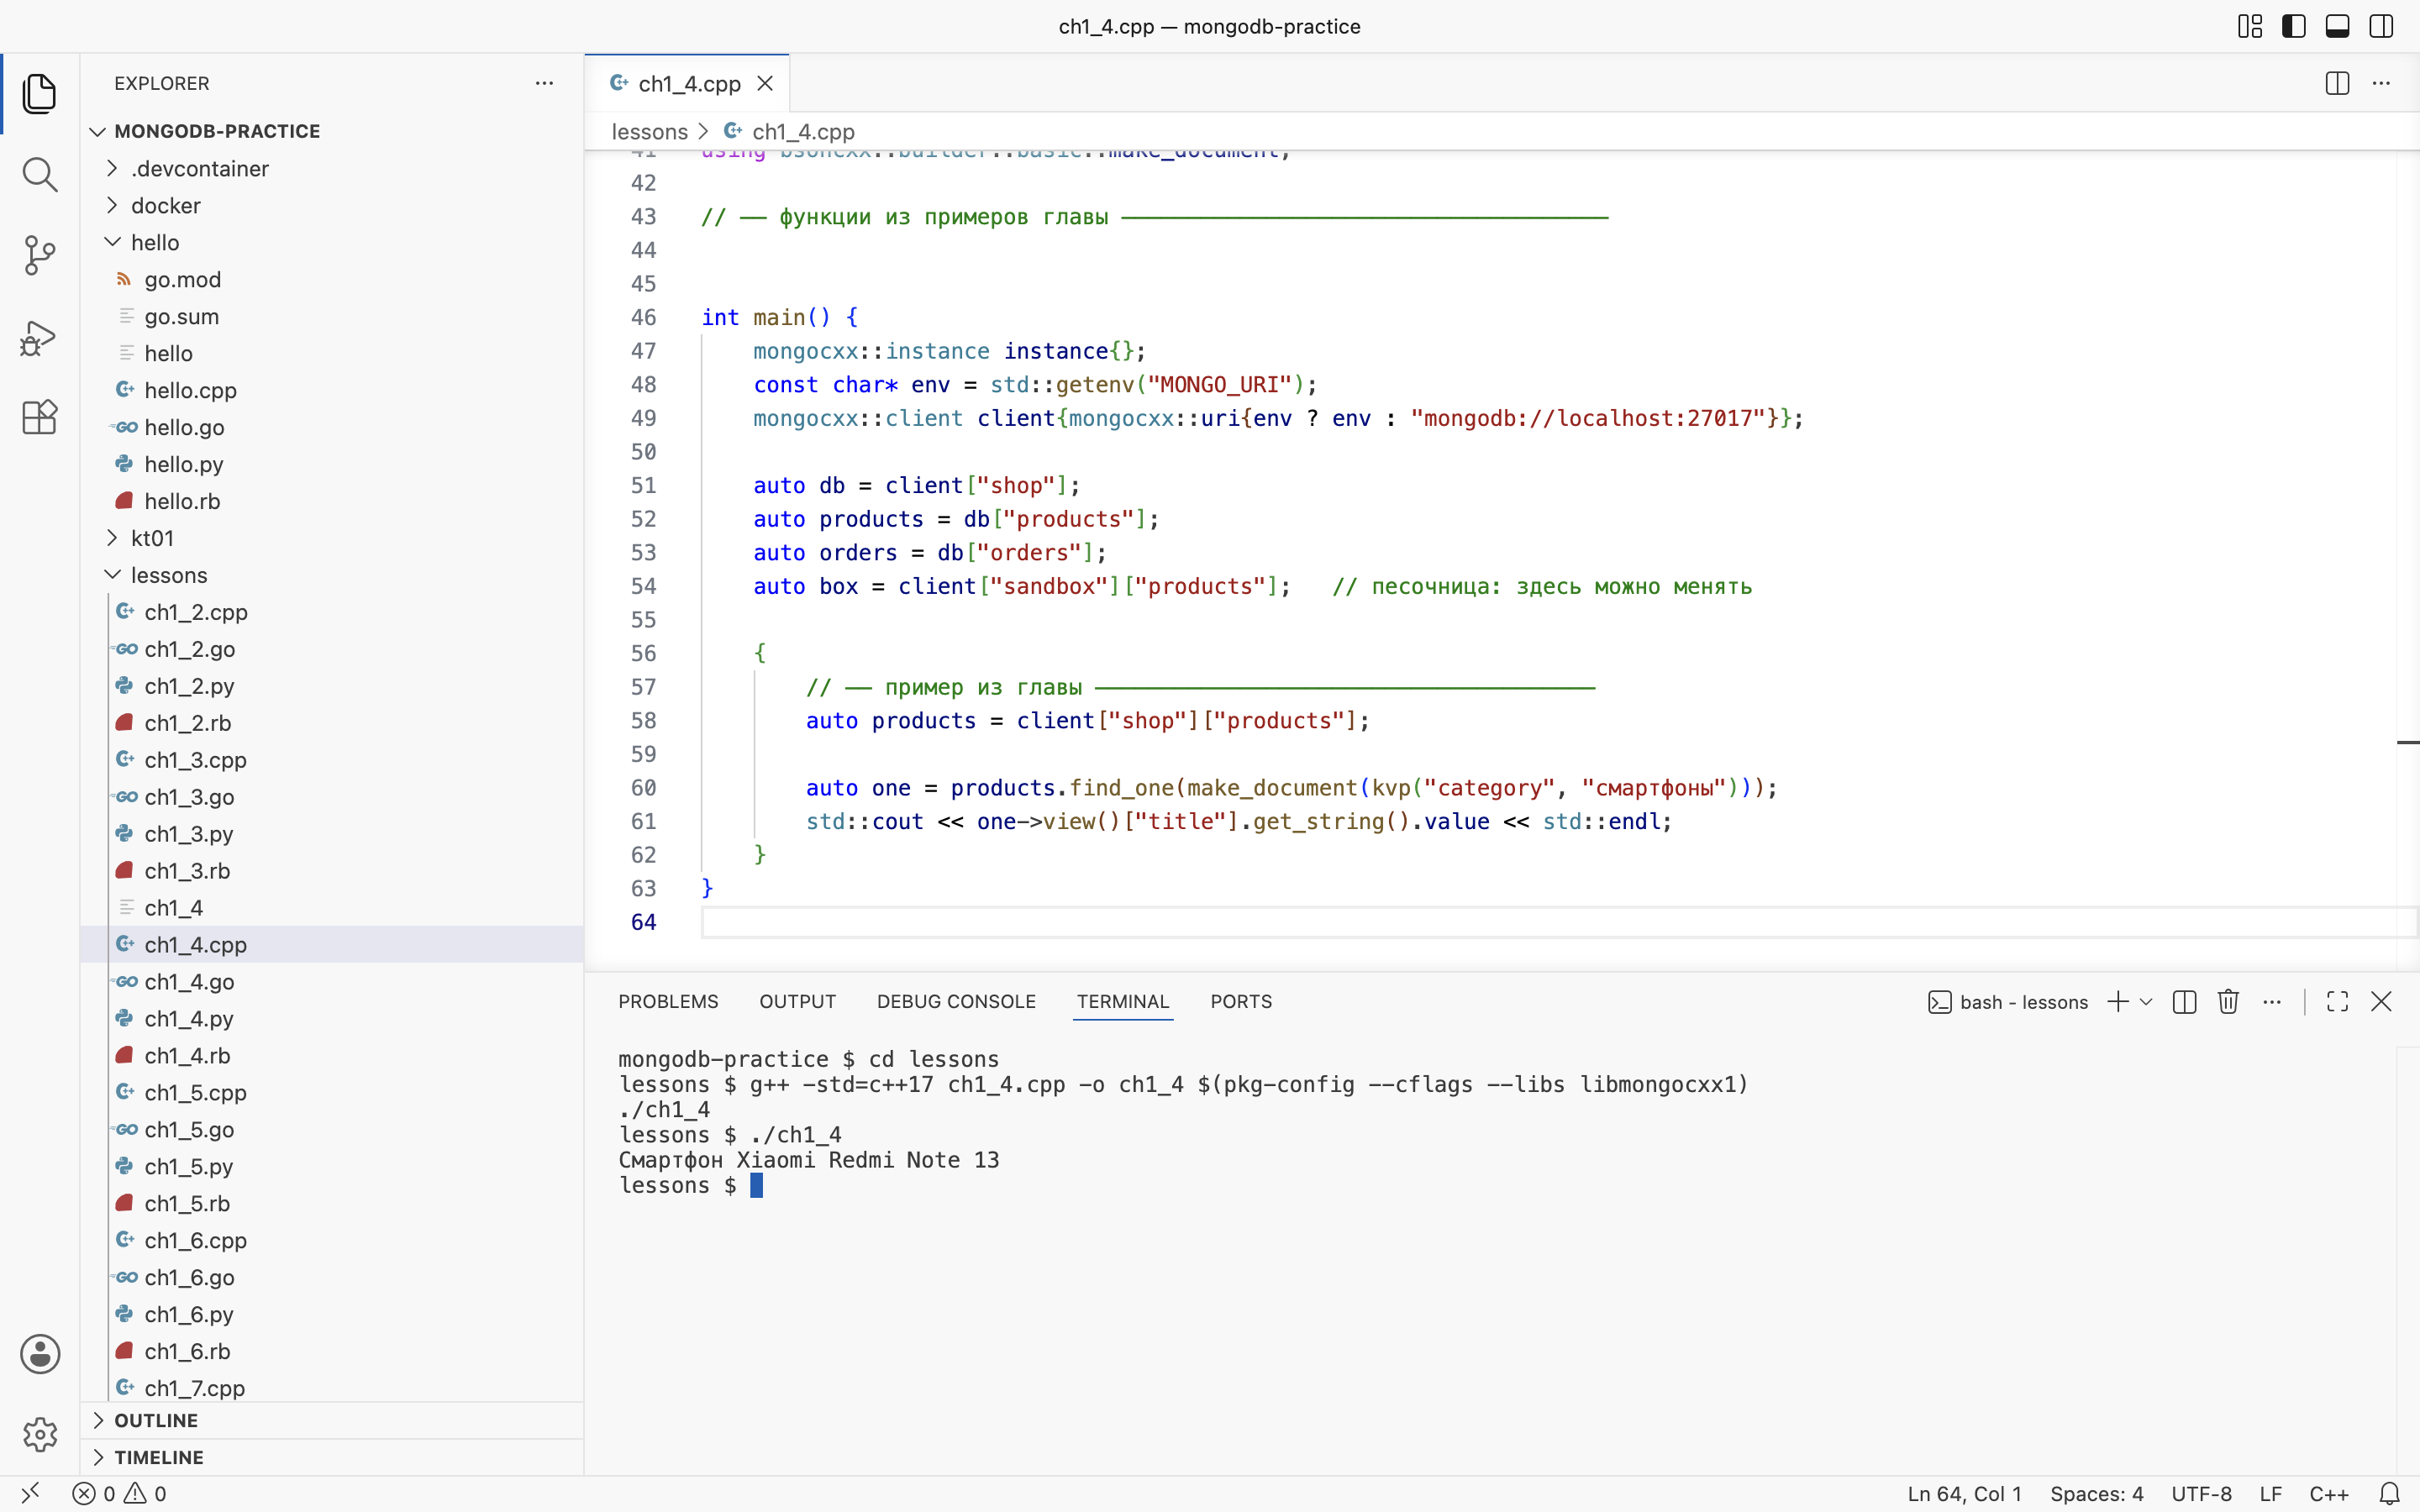
Task: Expand the docker folder
Action: pos(332,205)
